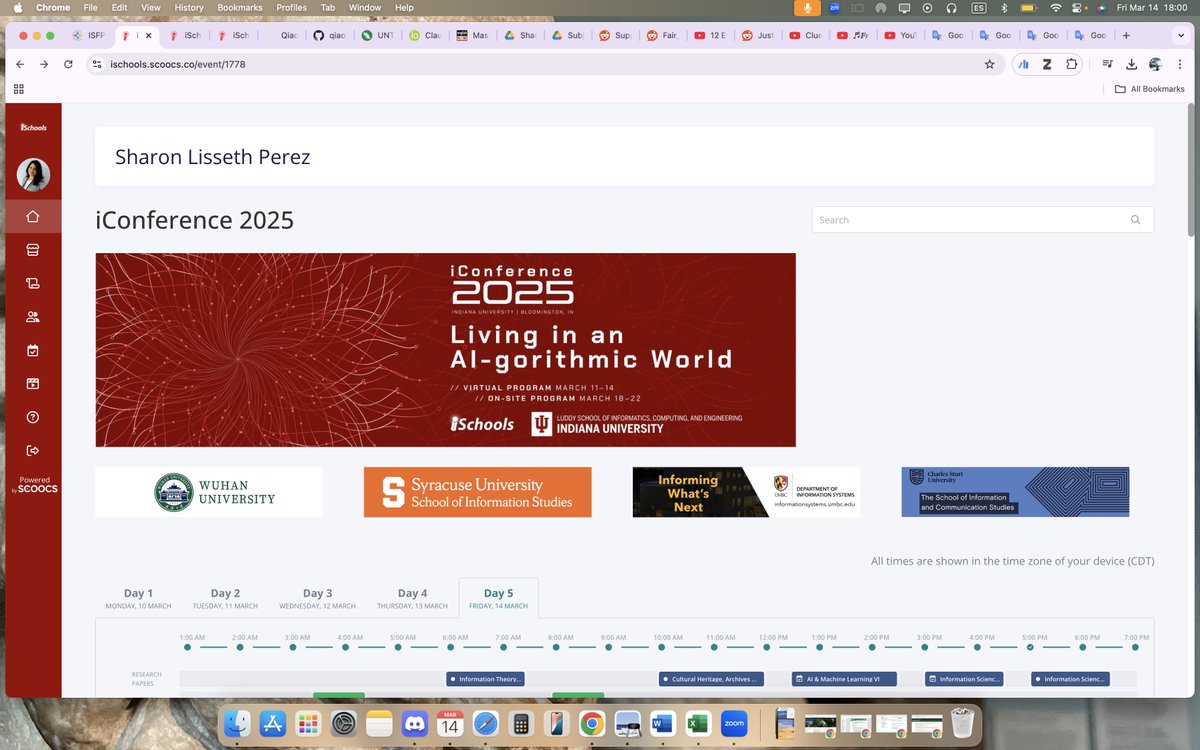The image size is (1200, 750).
Task: Click the browser forward arrow
Action: click(44, 64)
